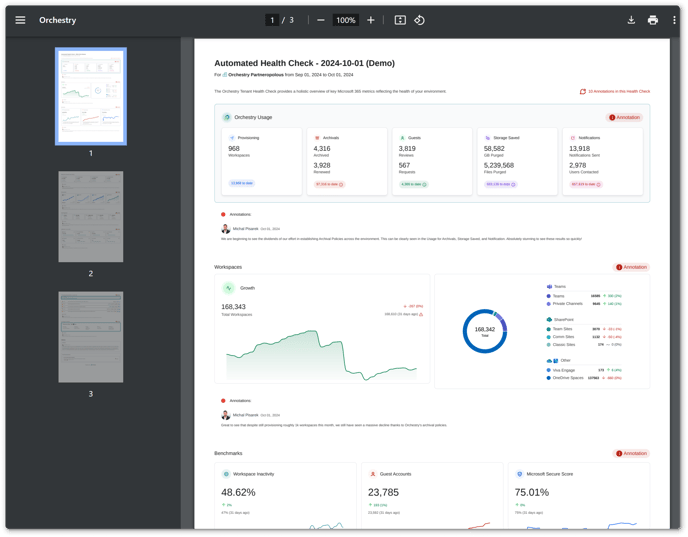Click the page number input field
The image size is (688, 537).
[x=272, y=20]
